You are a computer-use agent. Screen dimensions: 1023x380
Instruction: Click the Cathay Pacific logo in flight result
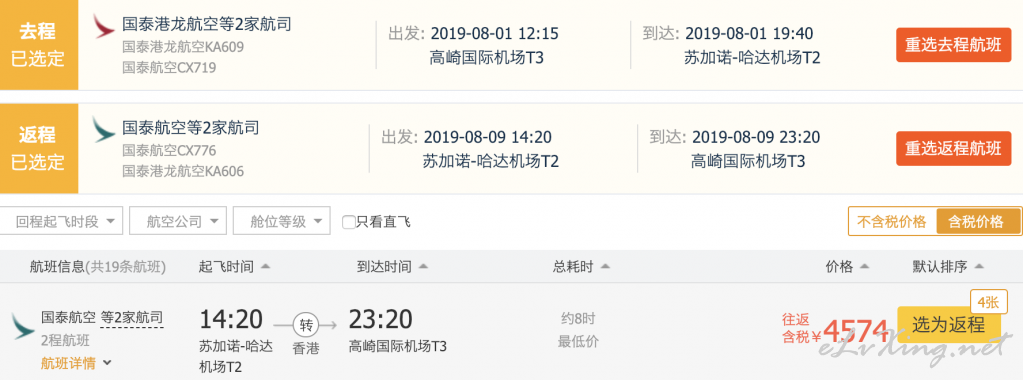tap(23, 326)
